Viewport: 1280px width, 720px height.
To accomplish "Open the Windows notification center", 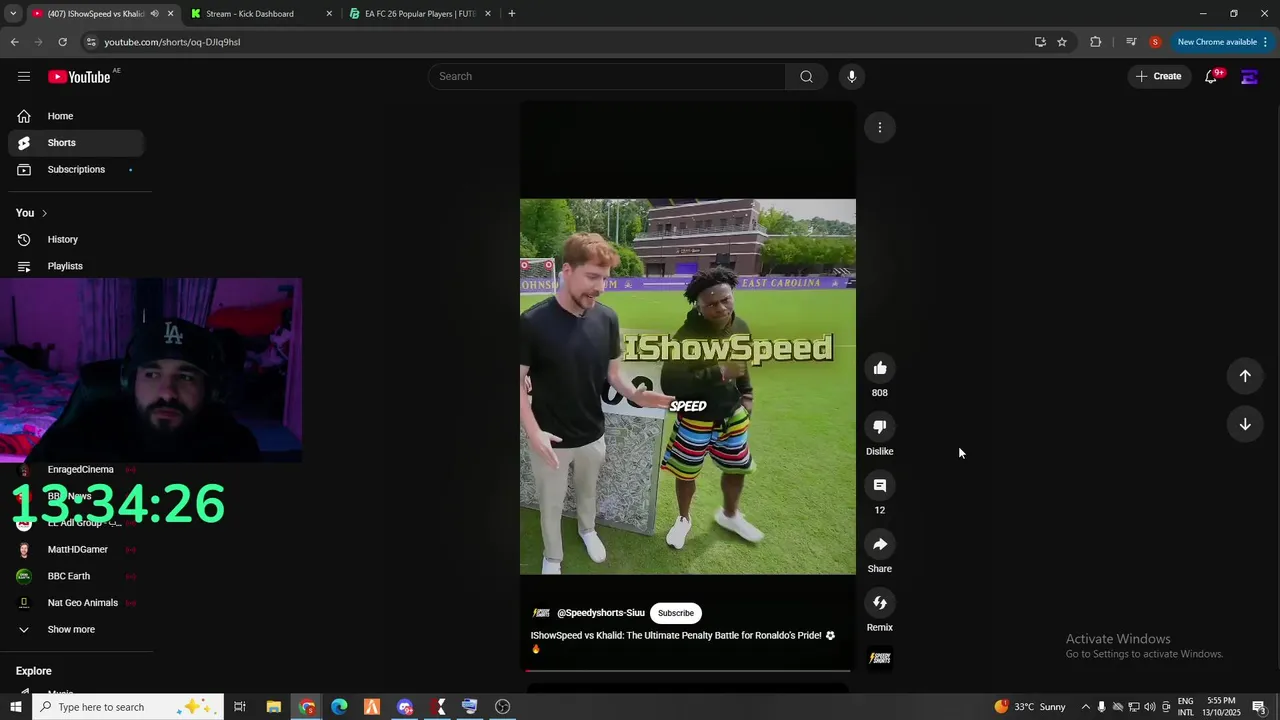I will pyautogui.click(x=1259, y=707).
